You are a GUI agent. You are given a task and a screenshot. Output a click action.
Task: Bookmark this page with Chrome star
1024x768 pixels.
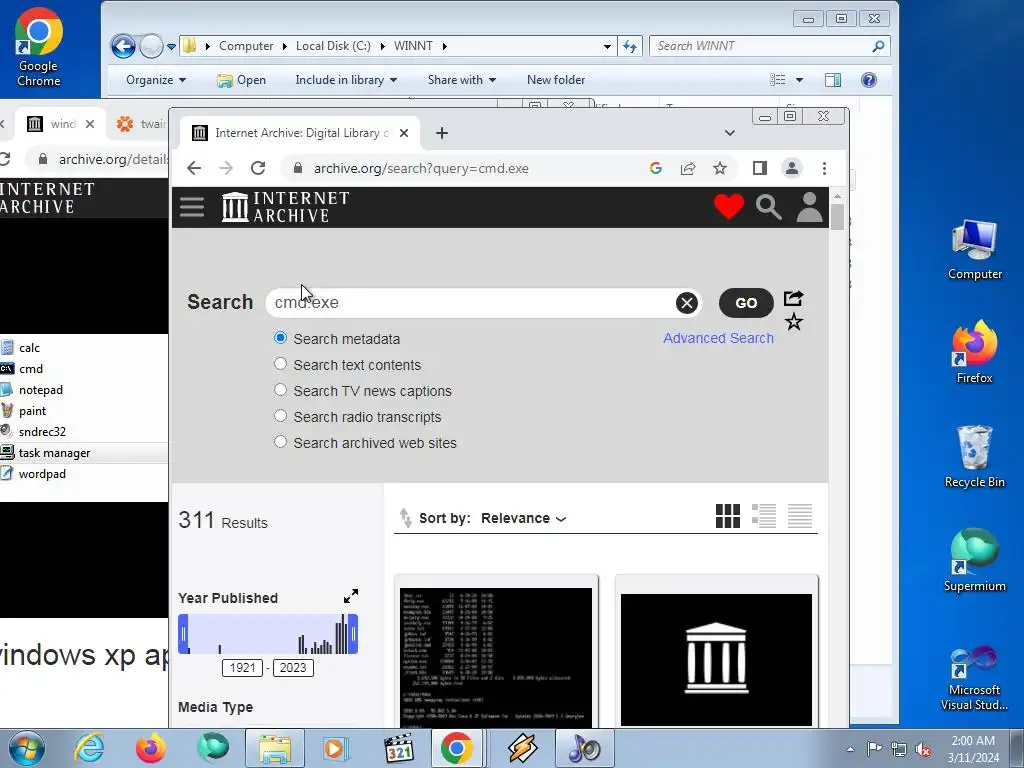click(720, 168)
